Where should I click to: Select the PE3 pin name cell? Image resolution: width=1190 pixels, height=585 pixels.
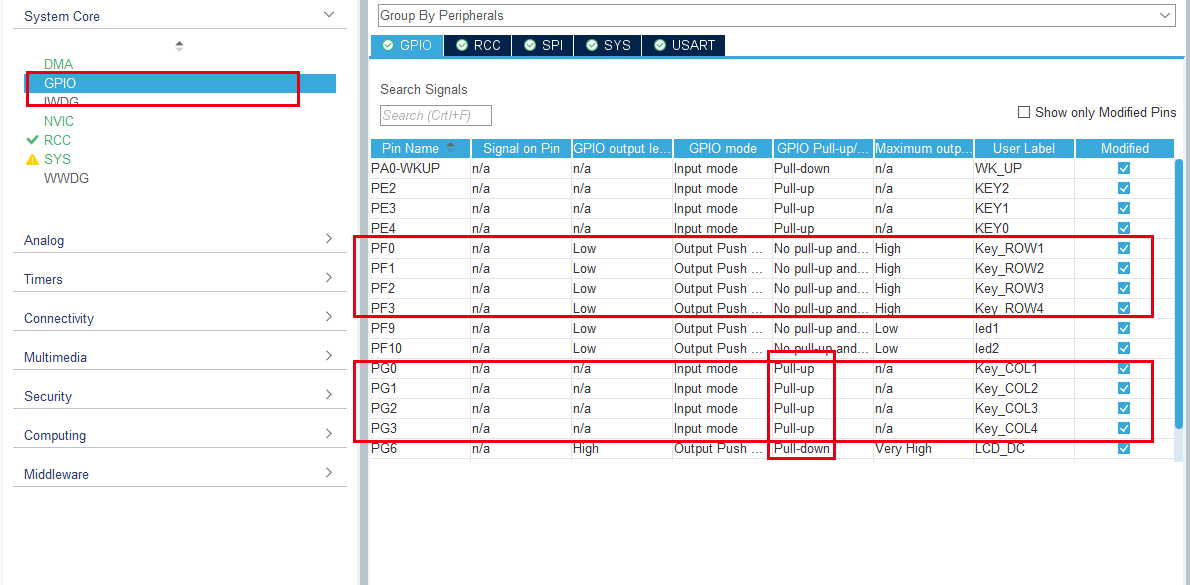pyautogui.click(x=420, y=208)
